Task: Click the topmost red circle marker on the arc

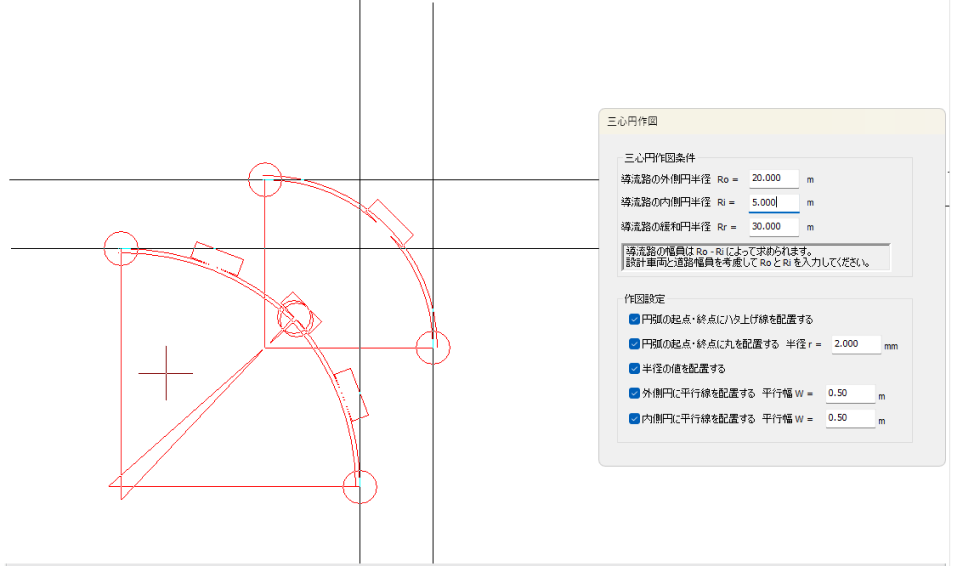Action: pos(265,177)
